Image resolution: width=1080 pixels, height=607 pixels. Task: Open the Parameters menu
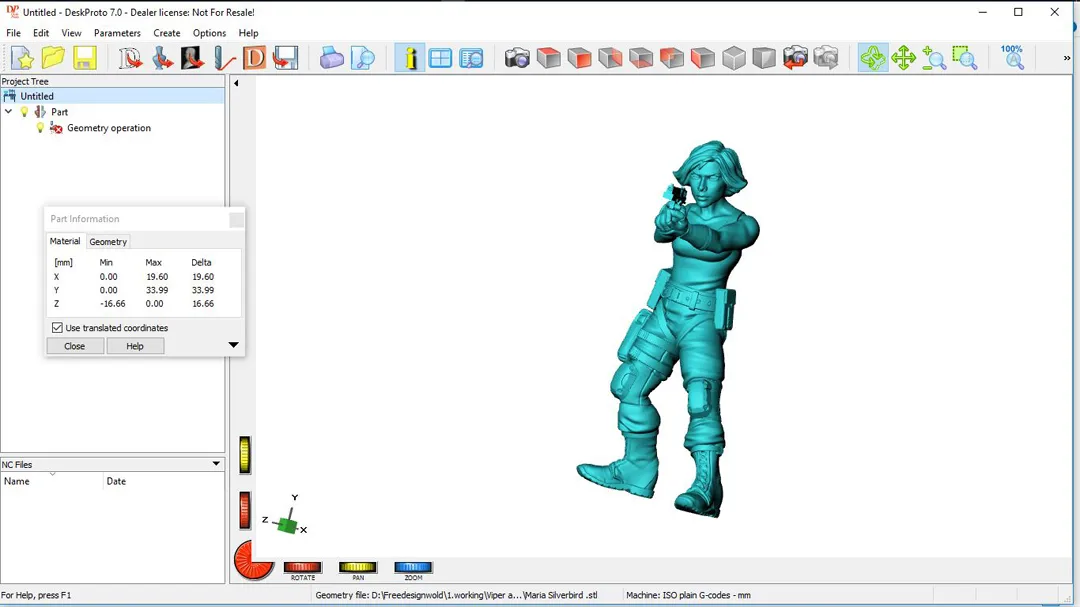pos(117,33)
